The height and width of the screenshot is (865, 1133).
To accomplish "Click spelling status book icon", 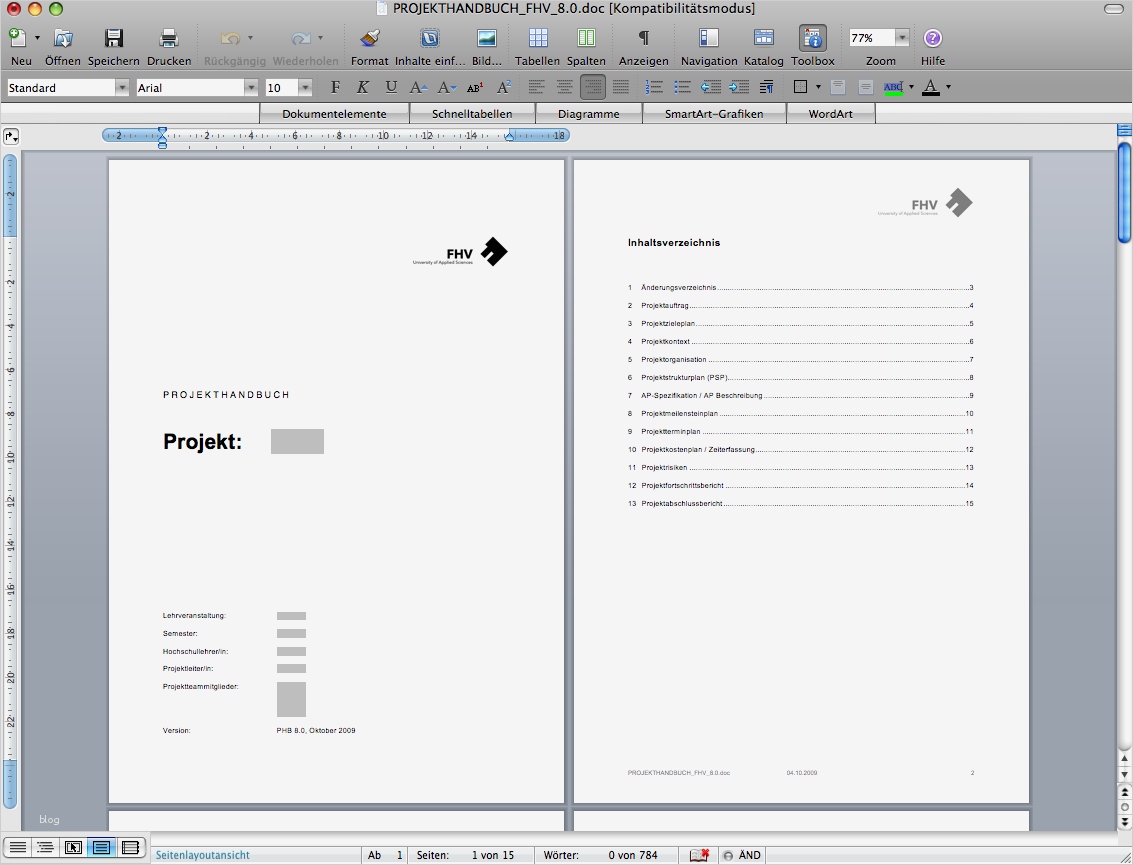I will coord(699,855).
